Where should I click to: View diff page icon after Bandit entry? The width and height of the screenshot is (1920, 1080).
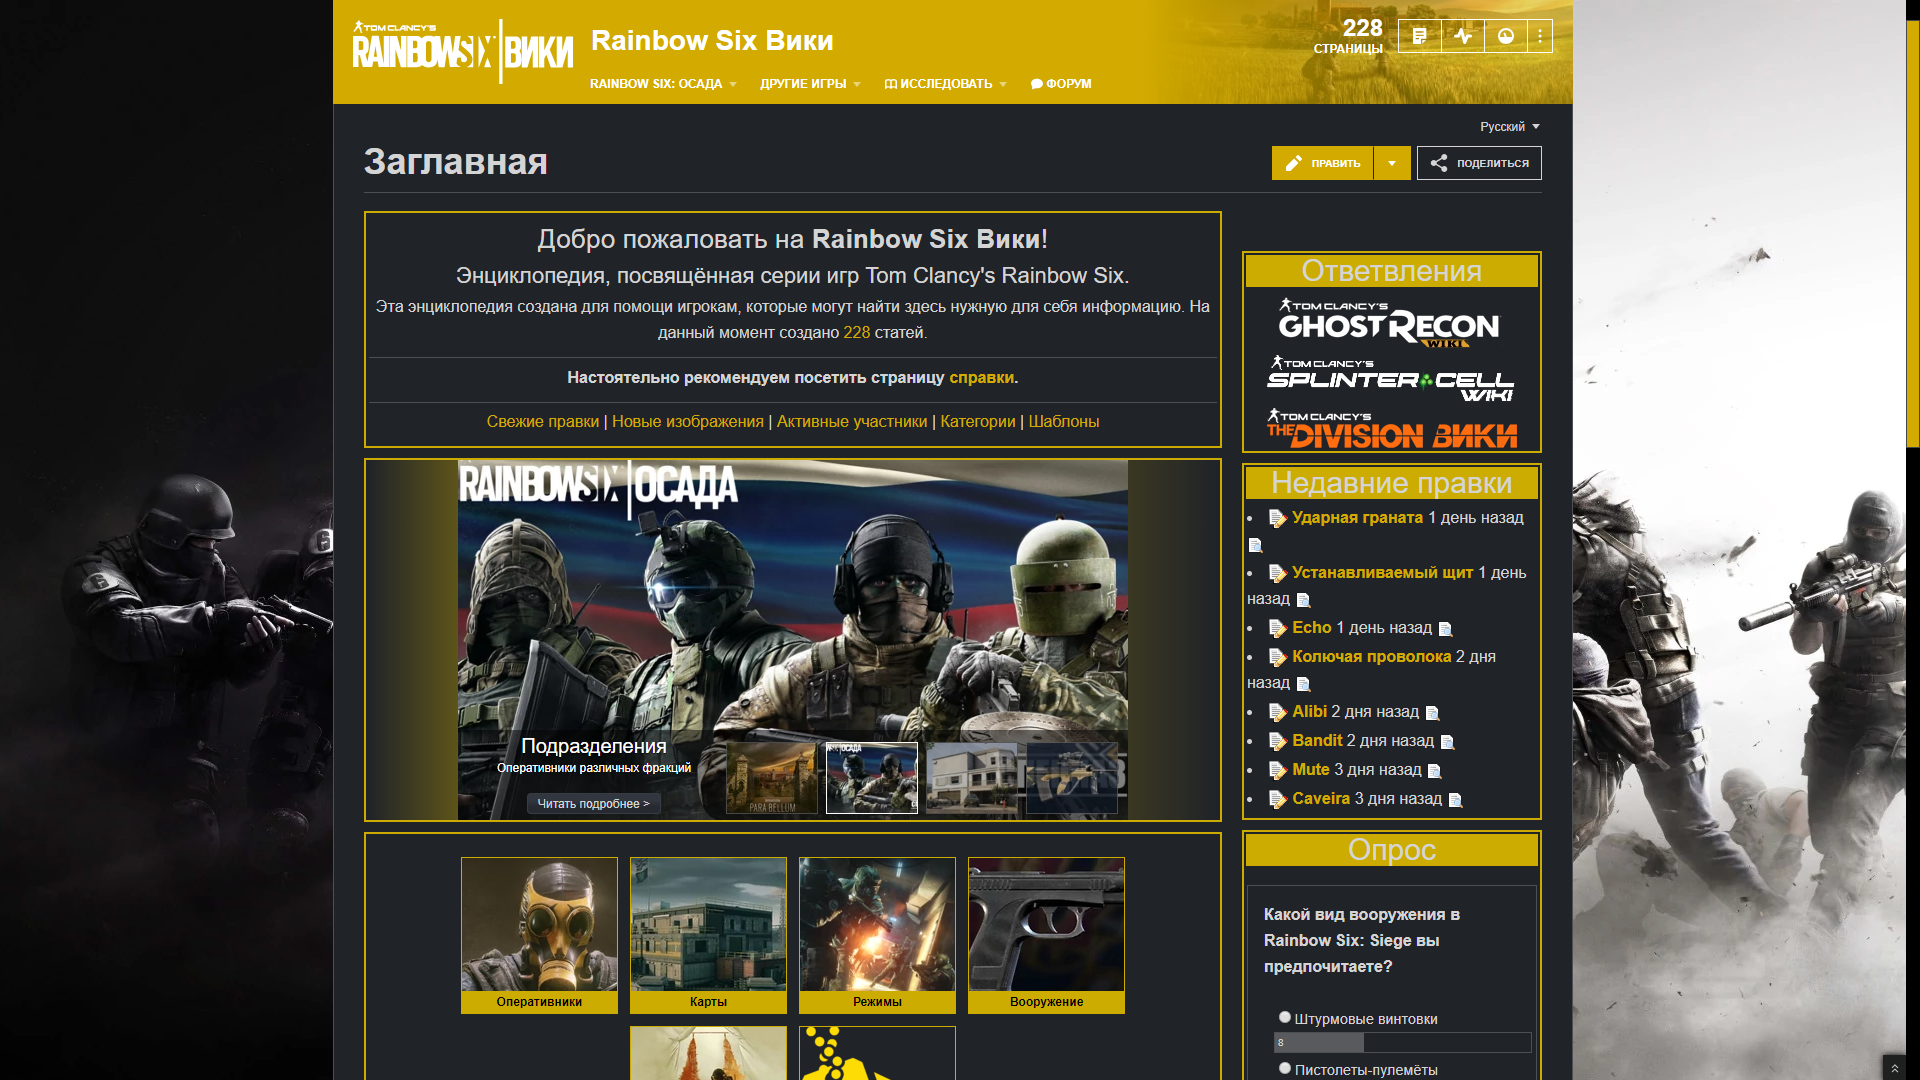point(1447,742)
